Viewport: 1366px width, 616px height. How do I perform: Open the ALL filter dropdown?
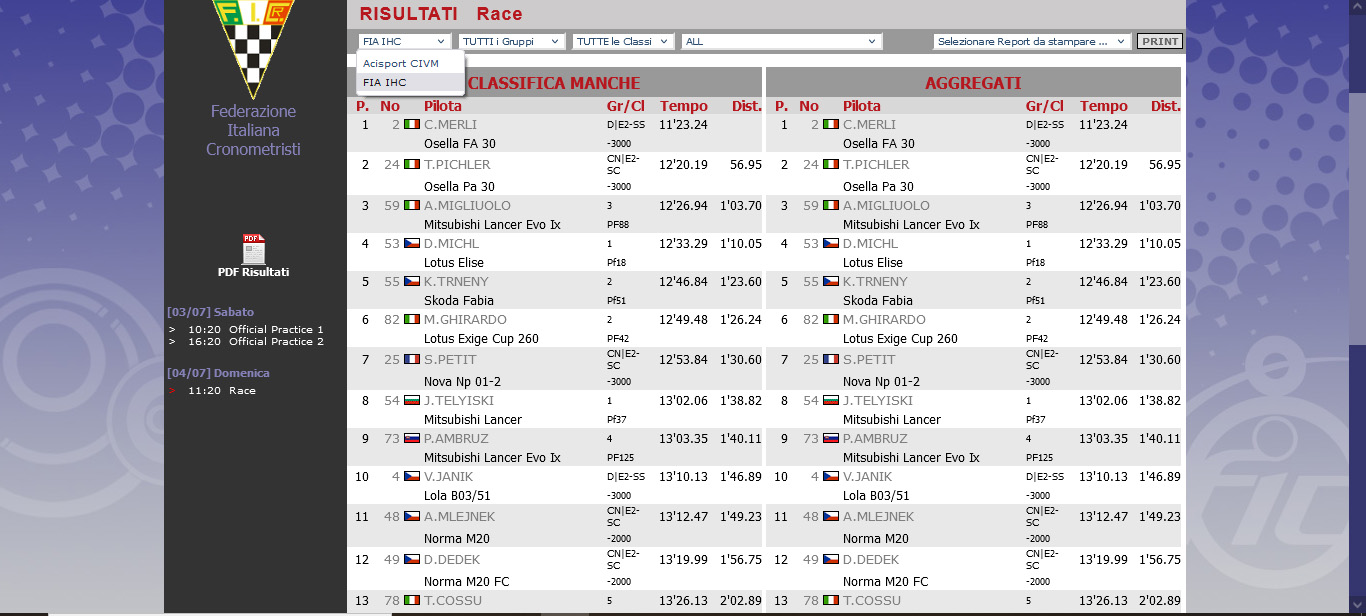click(x=782, y=42)
